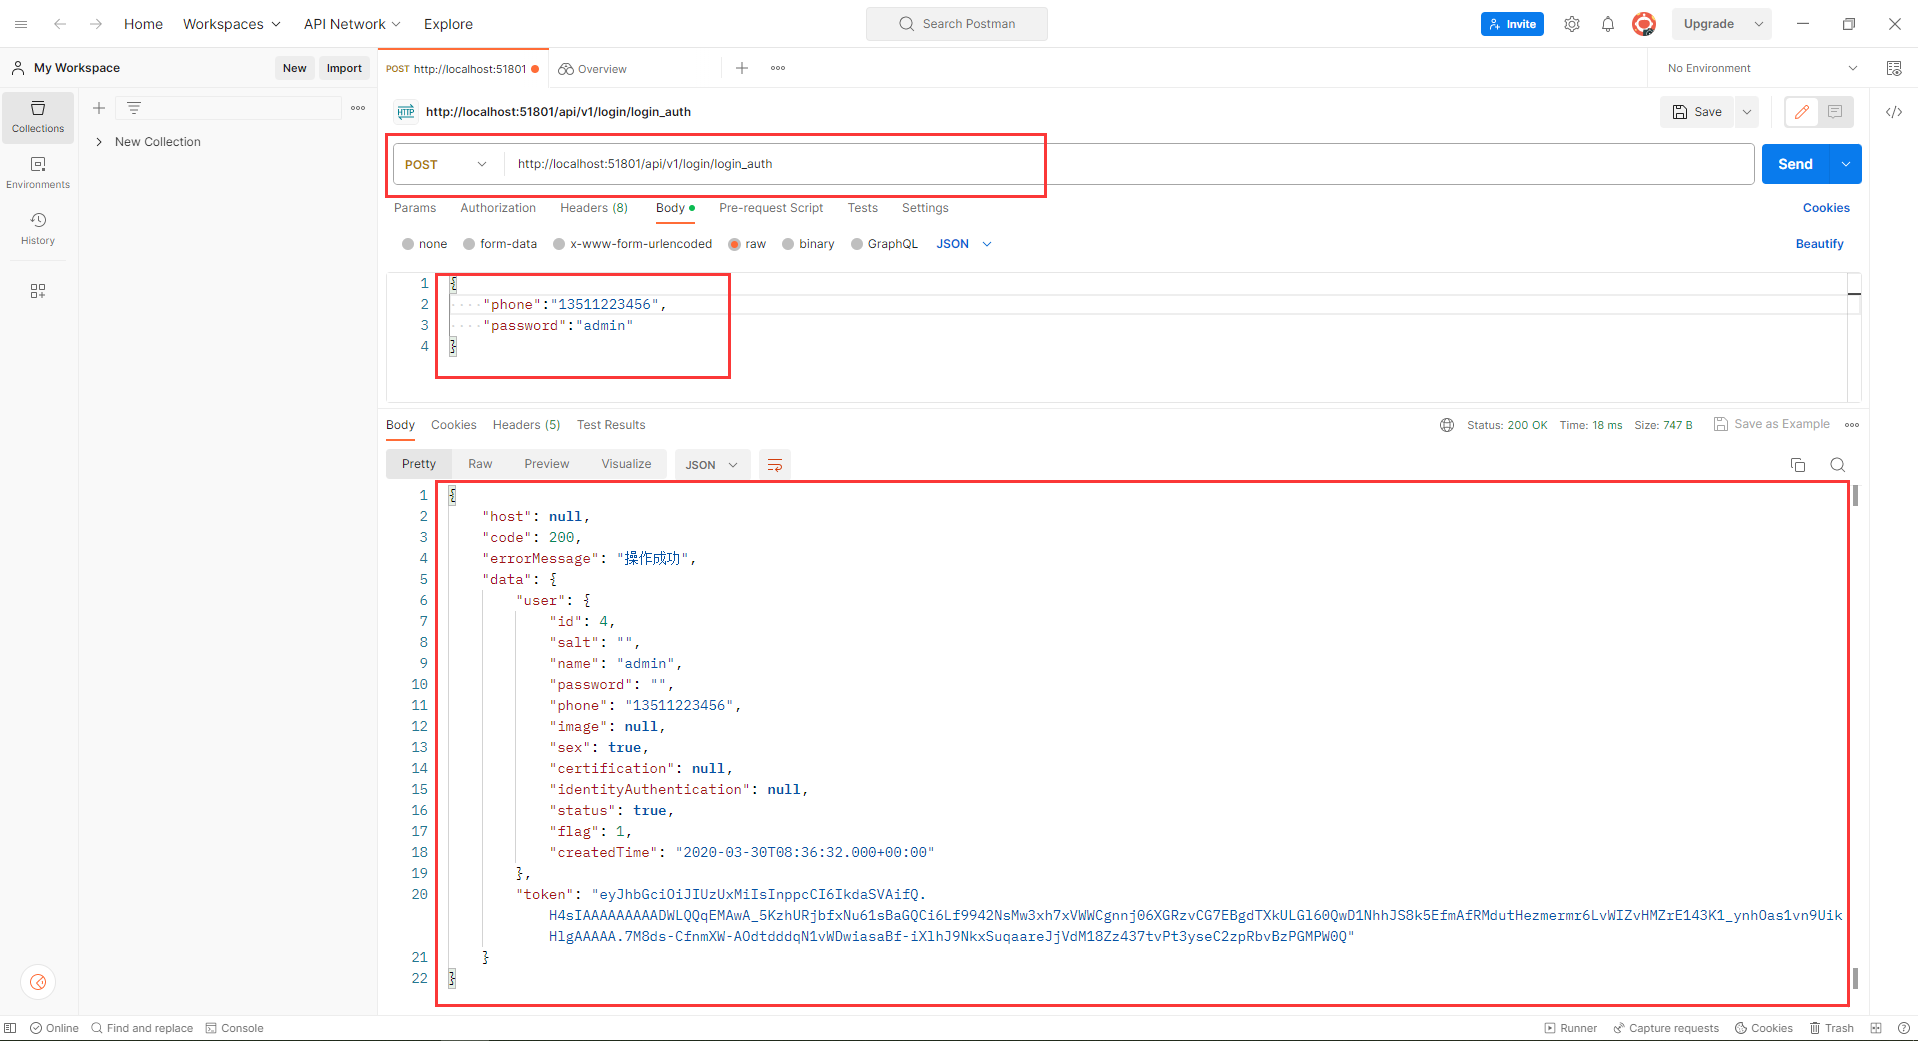Open the notifications bell
This screenshot has height=1041, width=1918.
[1608, 24]
